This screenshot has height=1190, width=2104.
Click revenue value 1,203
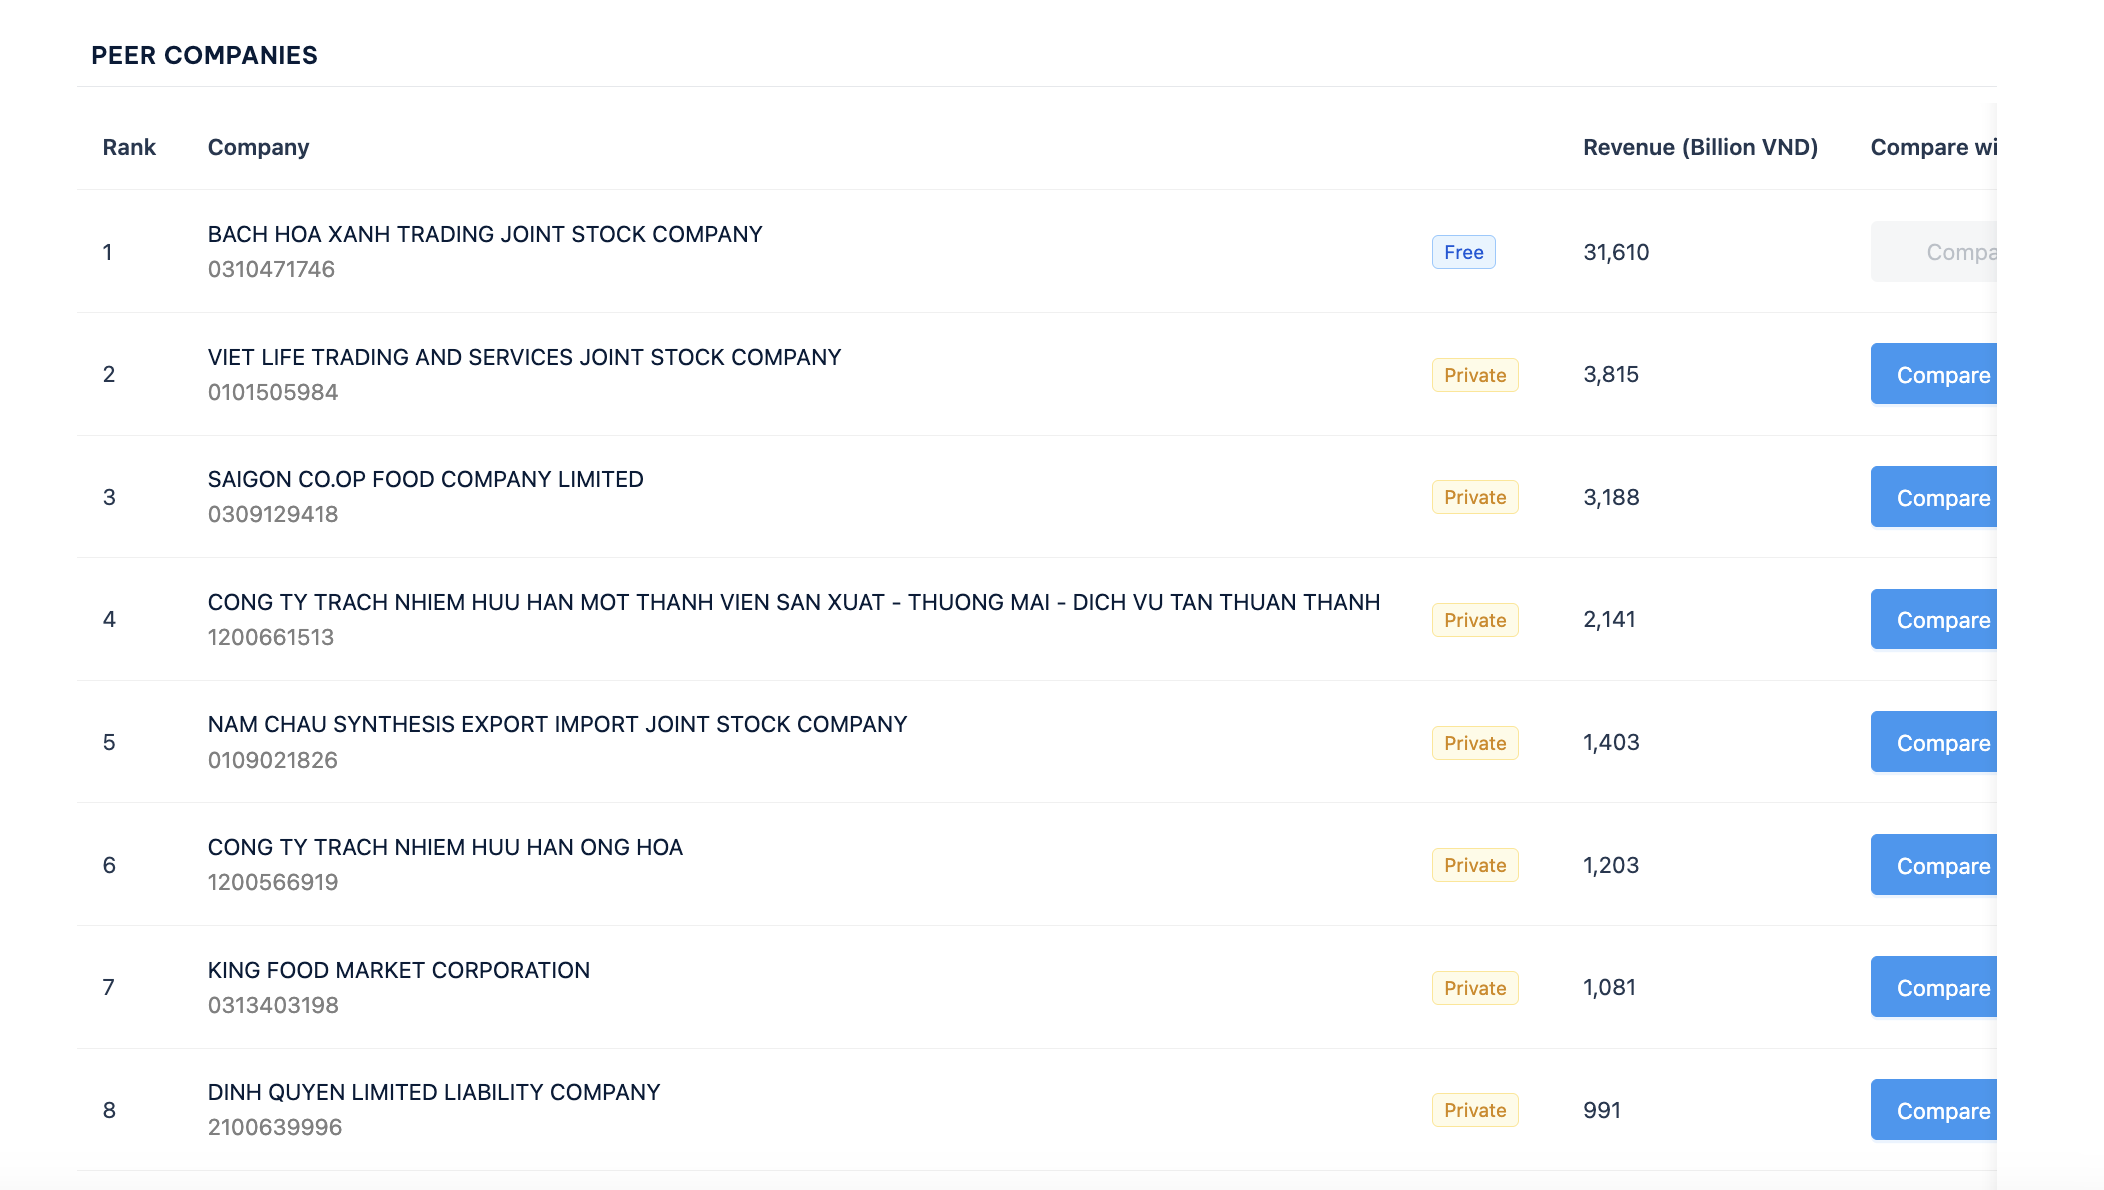1611,865
